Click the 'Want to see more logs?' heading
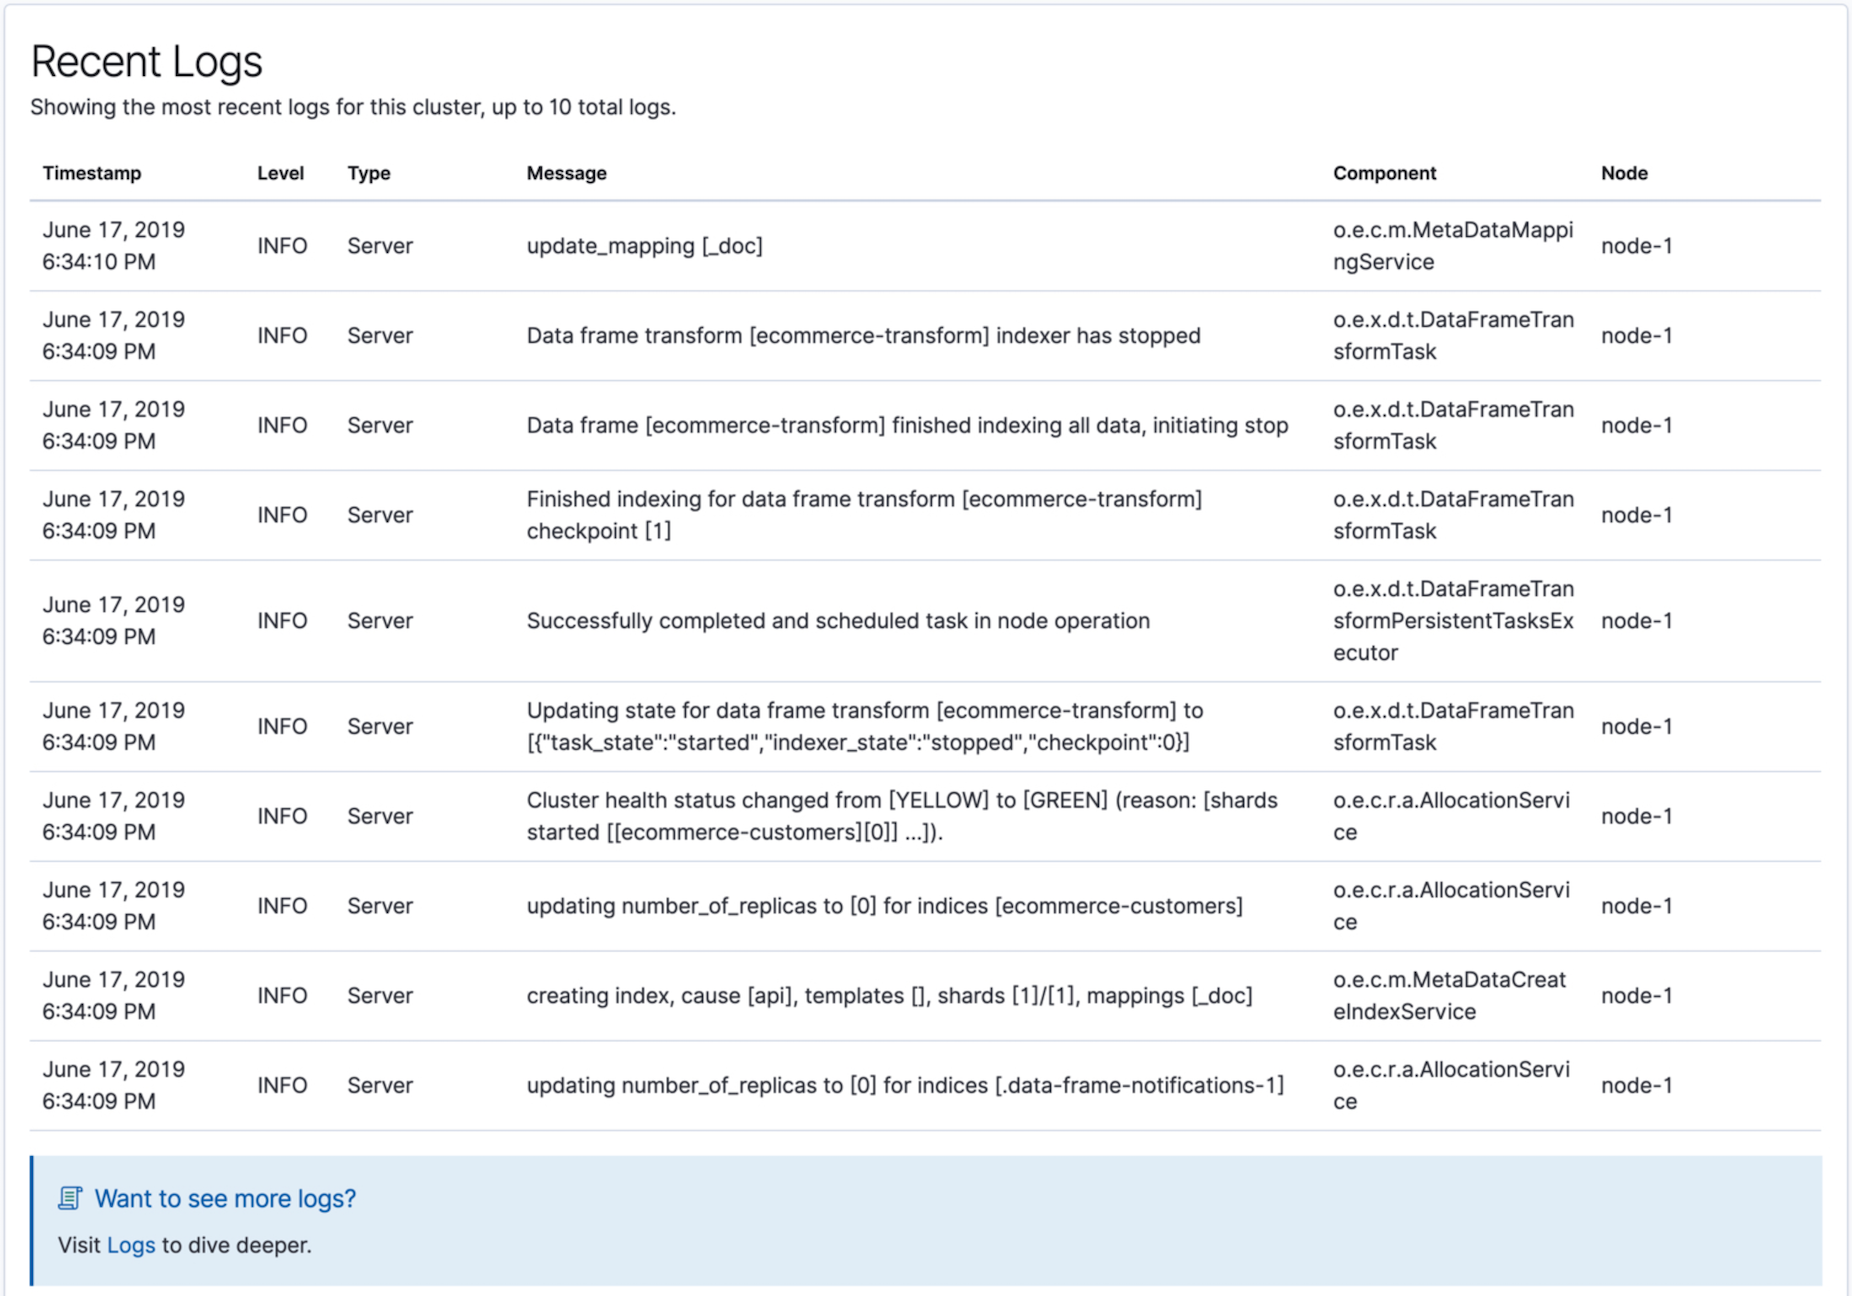The width and height of the screenshot is (1852, 1296). [x=224, y=1197]
